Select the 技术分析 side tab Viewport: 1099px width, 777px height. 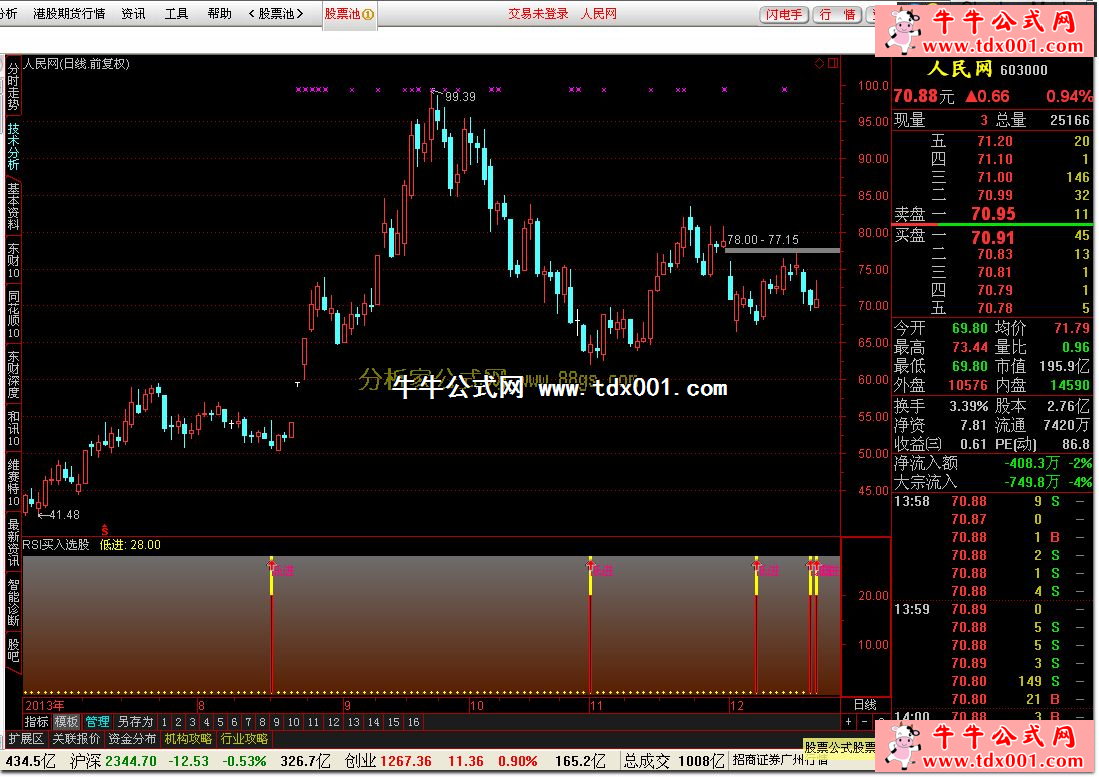[13, 146]
